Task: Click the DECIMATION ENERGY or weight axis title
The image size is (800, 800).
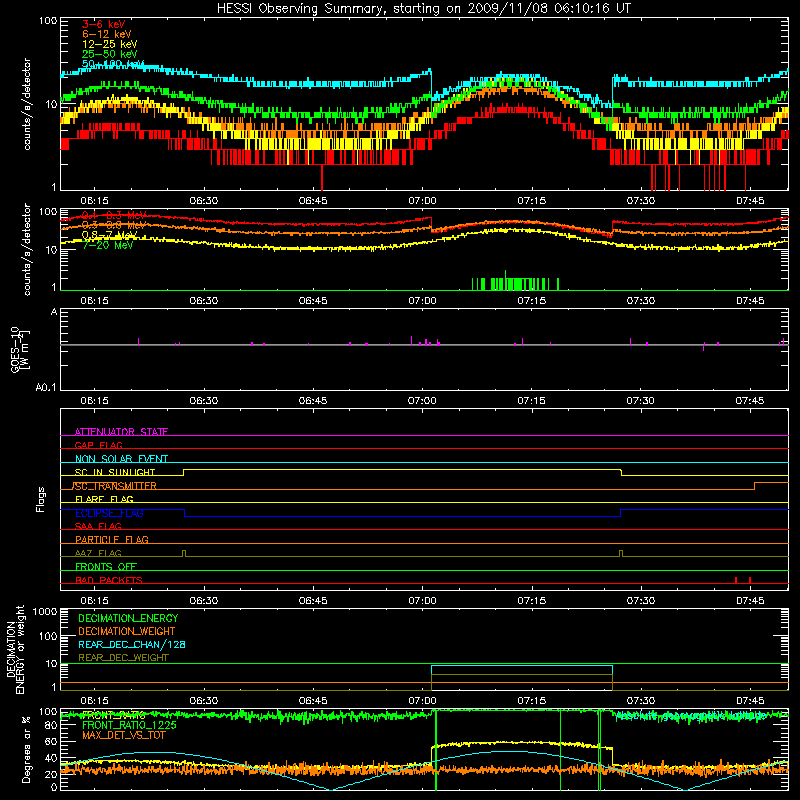Action: click(15, 650)
